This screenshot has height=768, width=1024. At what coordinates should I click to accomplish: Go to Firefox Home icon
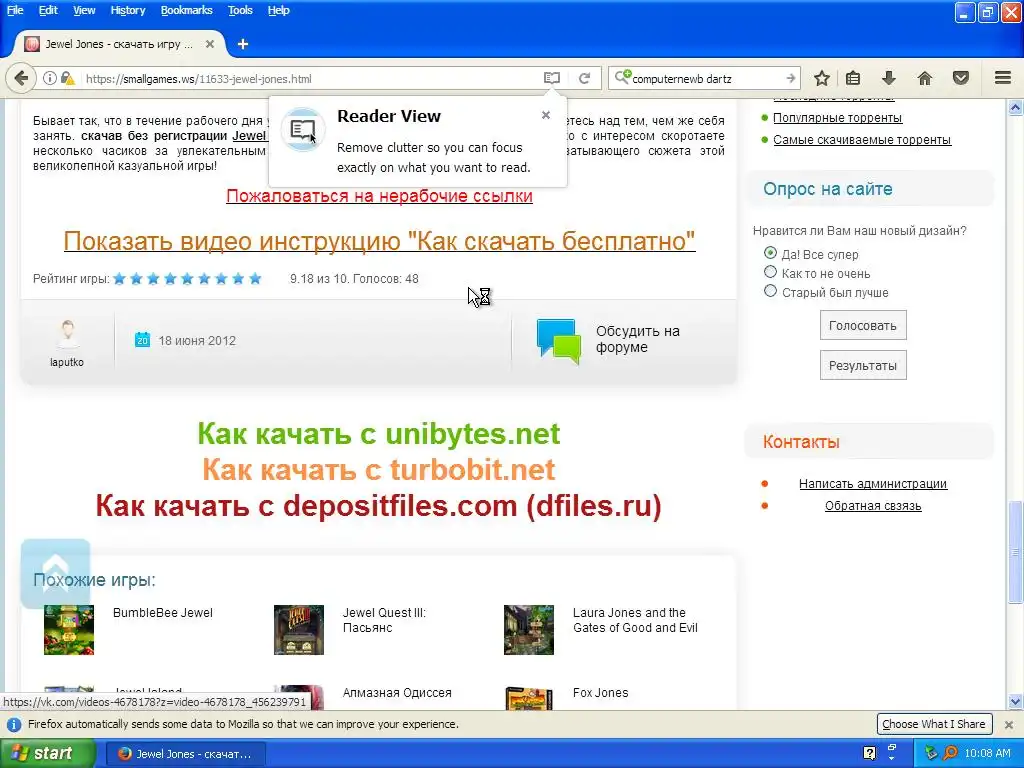coord(925,78)
